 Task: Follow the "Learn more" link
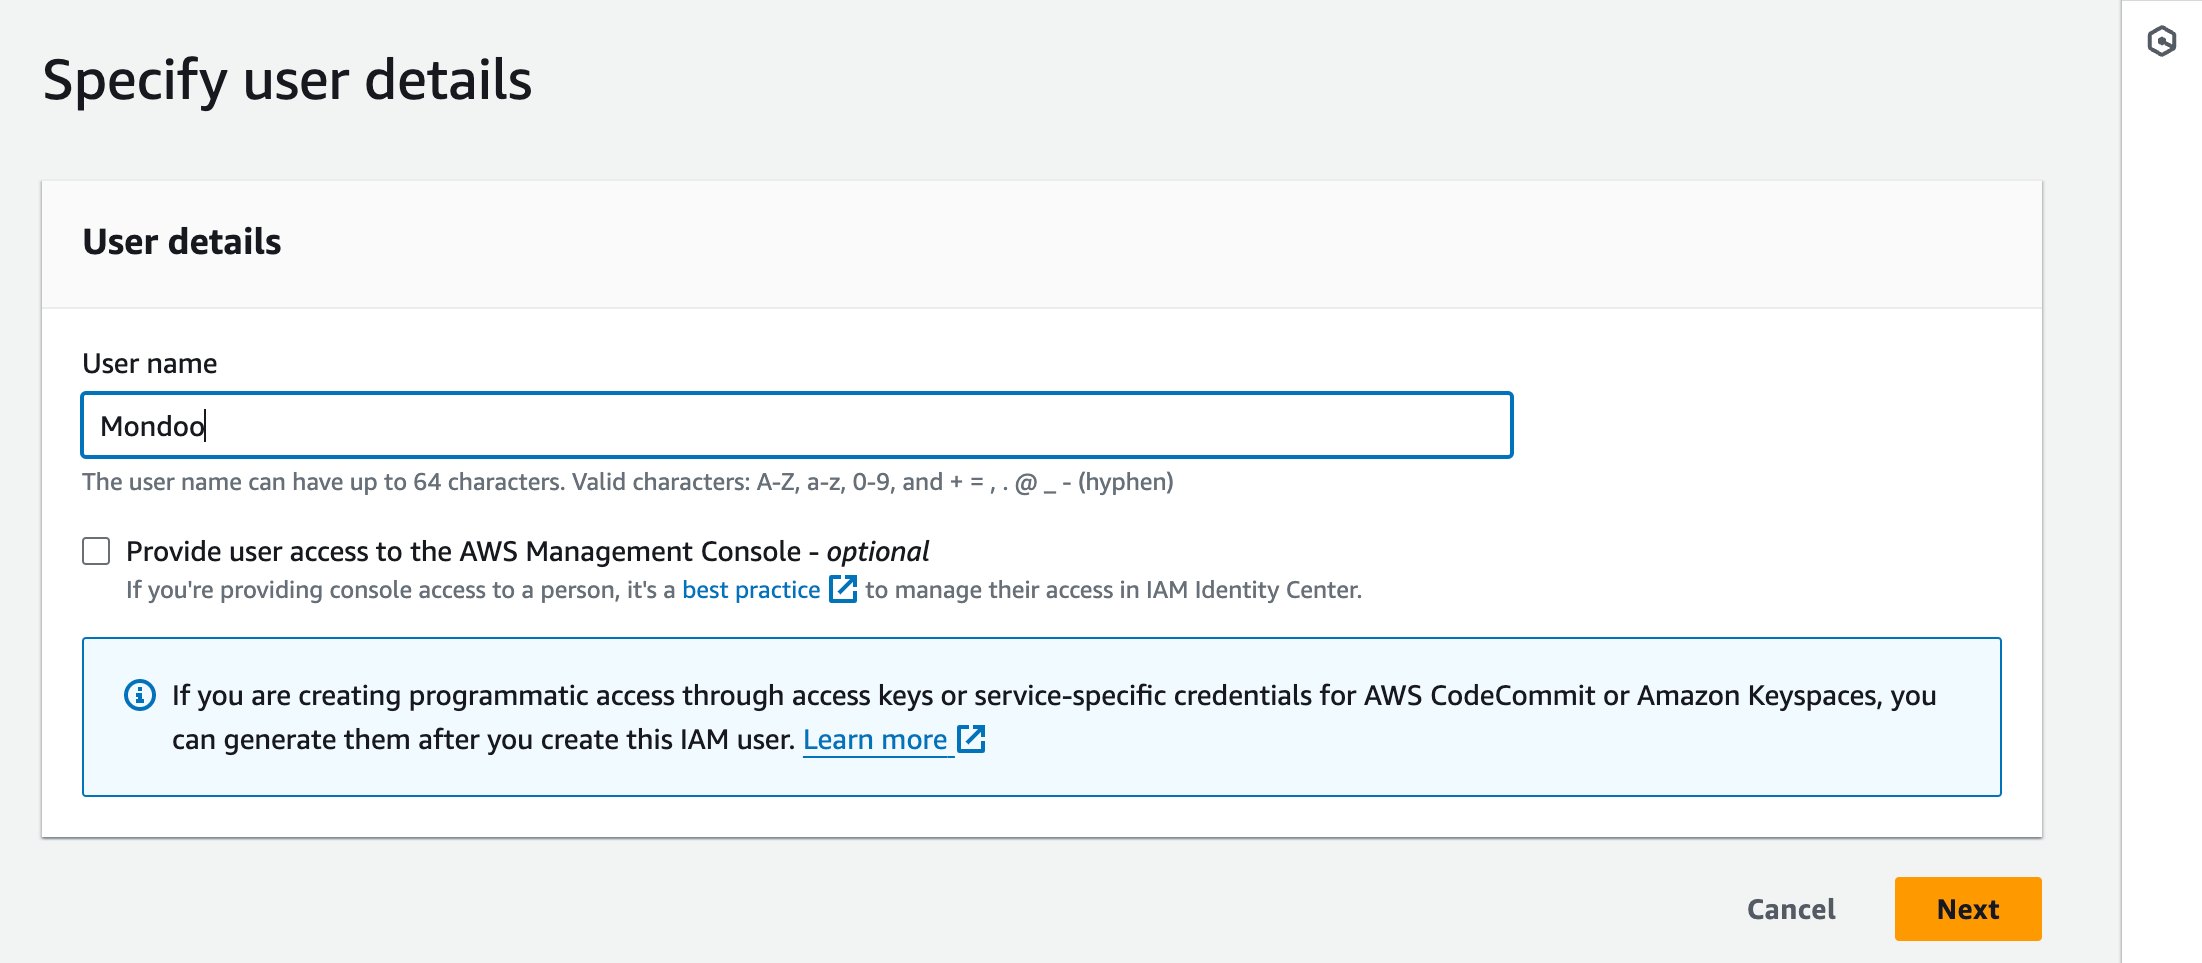[x=877, y=739]
